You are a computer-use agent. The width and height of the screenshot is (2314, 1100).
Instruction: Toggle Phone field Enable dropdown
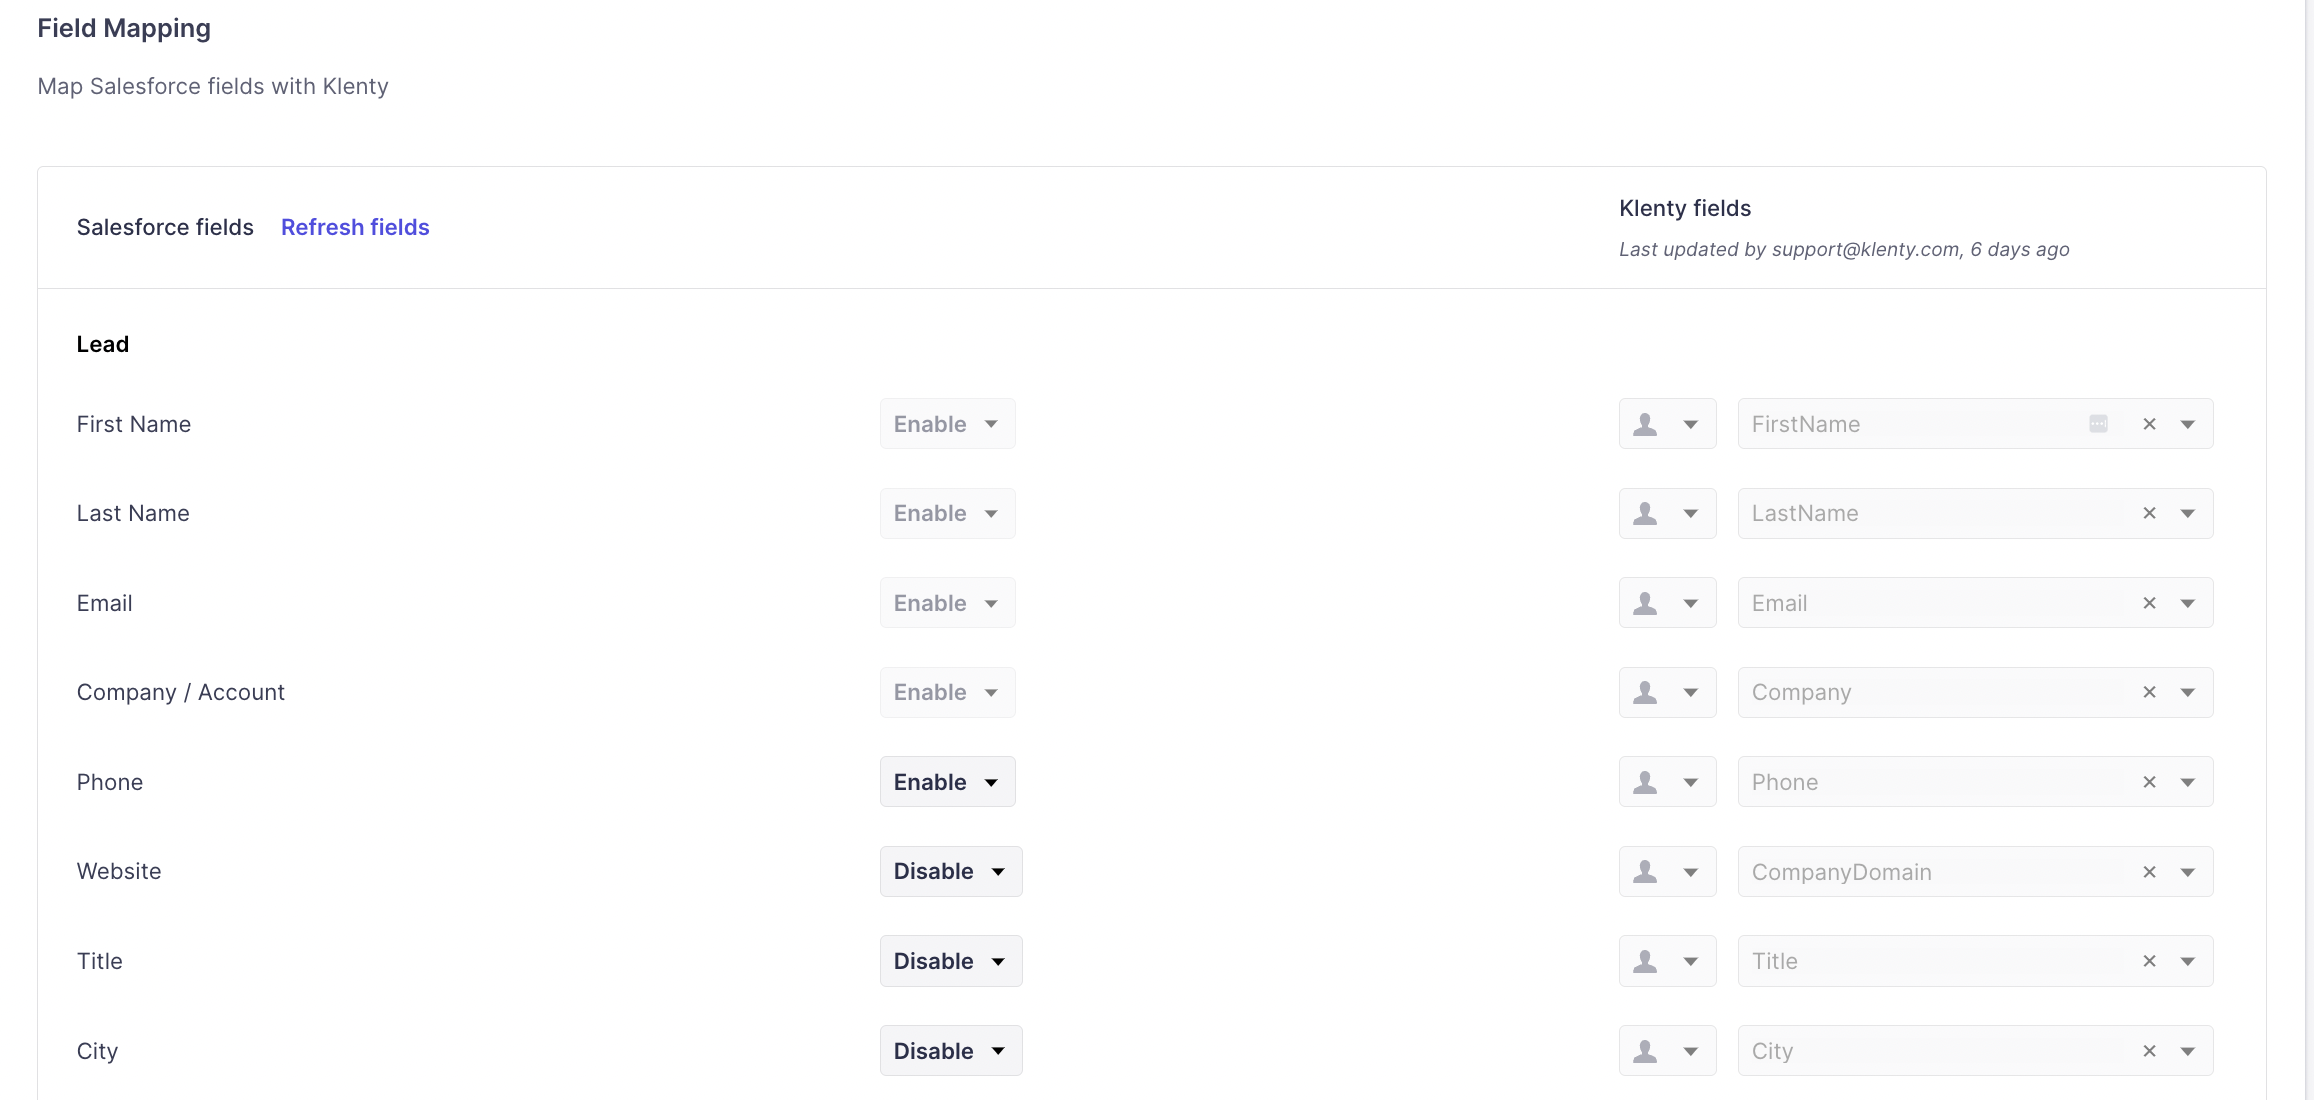tap(947, 782)
